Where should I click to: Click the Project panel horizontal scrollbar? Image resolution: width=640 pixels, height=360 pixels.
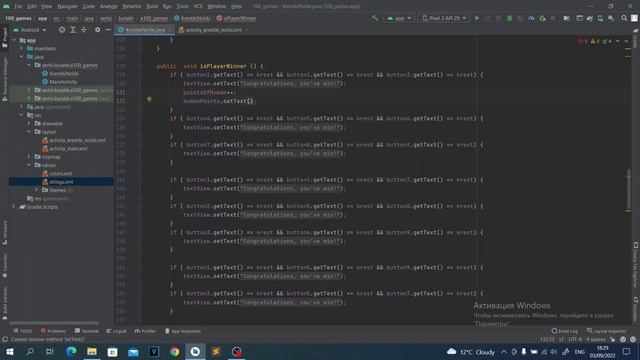click(54, 323)
